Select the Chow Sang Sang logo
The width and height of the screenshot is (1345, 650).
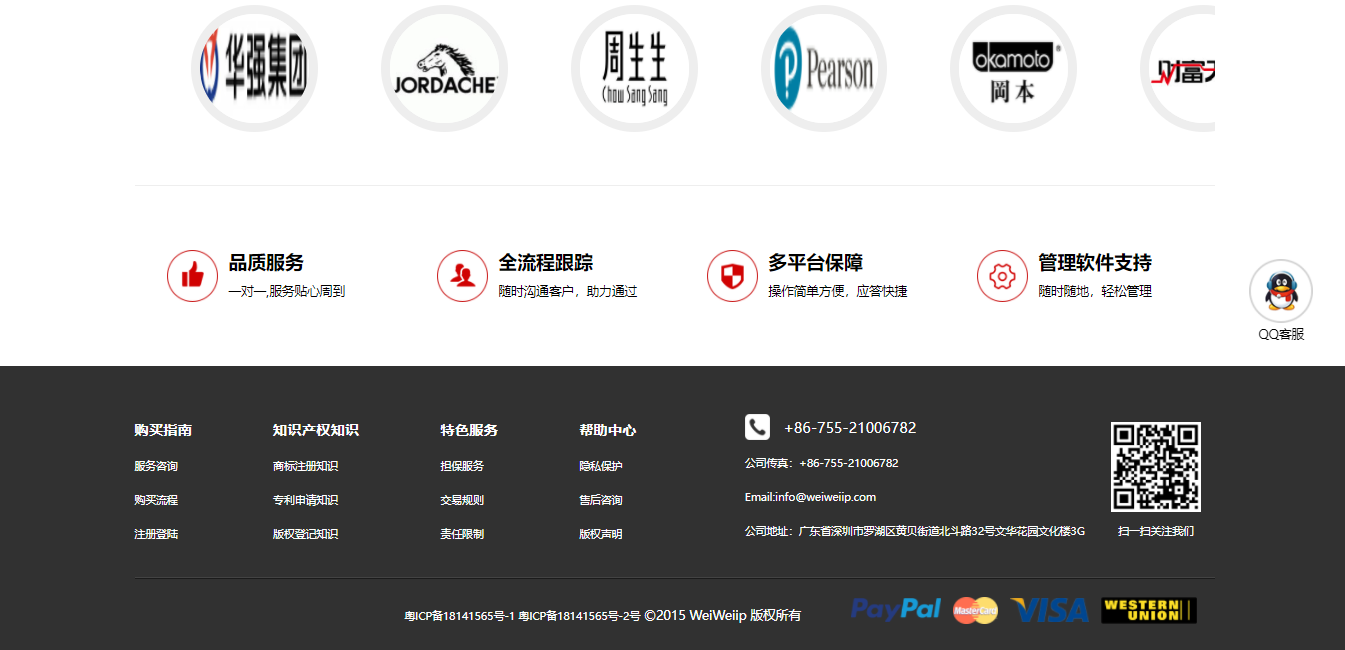coord(634,68)
